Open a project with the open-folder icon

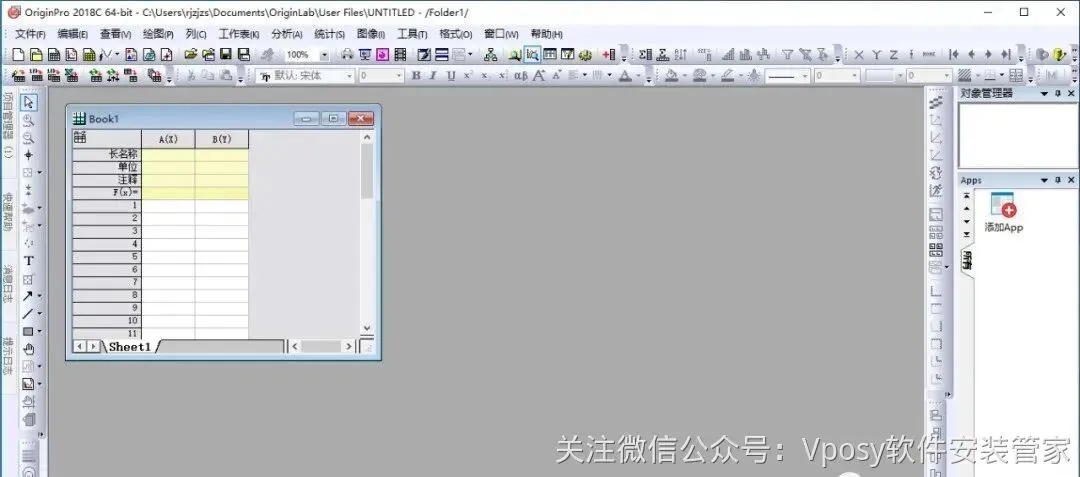(x=191, y=54)
